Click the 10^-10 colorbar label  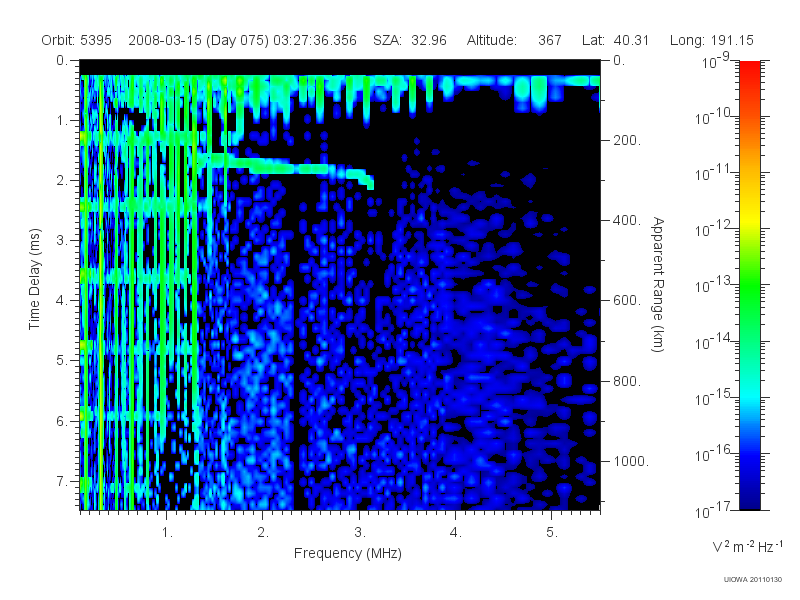pos(715,117)
